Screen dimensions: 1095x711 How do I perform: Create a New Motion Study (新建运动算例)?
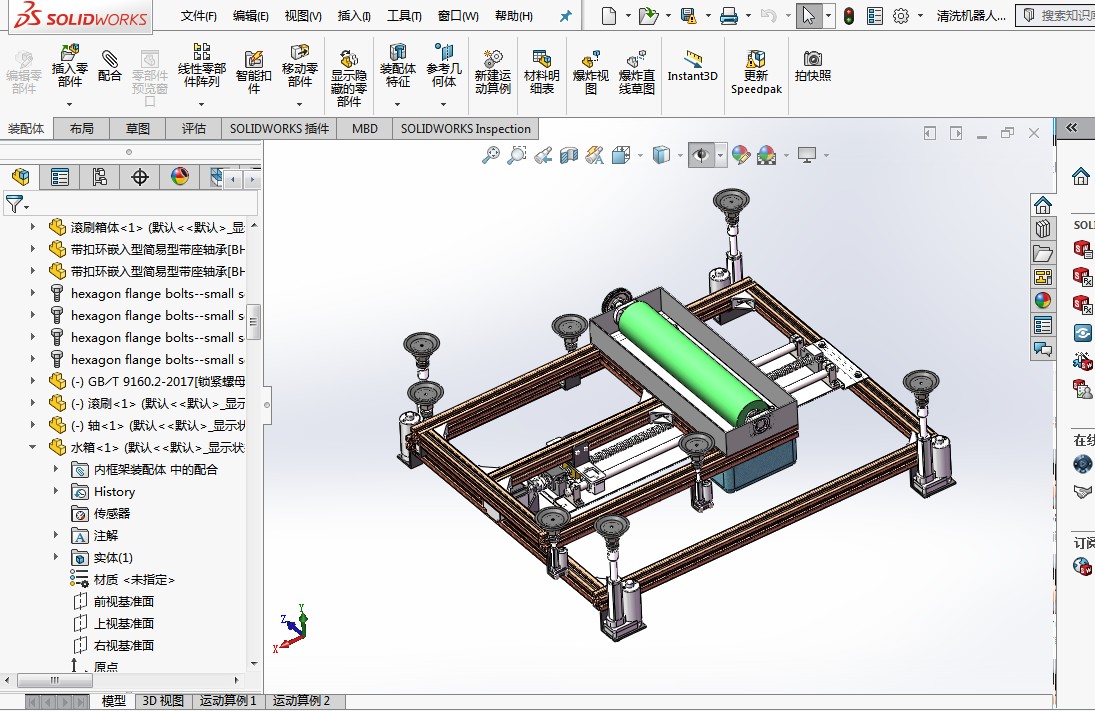point(492,71)
